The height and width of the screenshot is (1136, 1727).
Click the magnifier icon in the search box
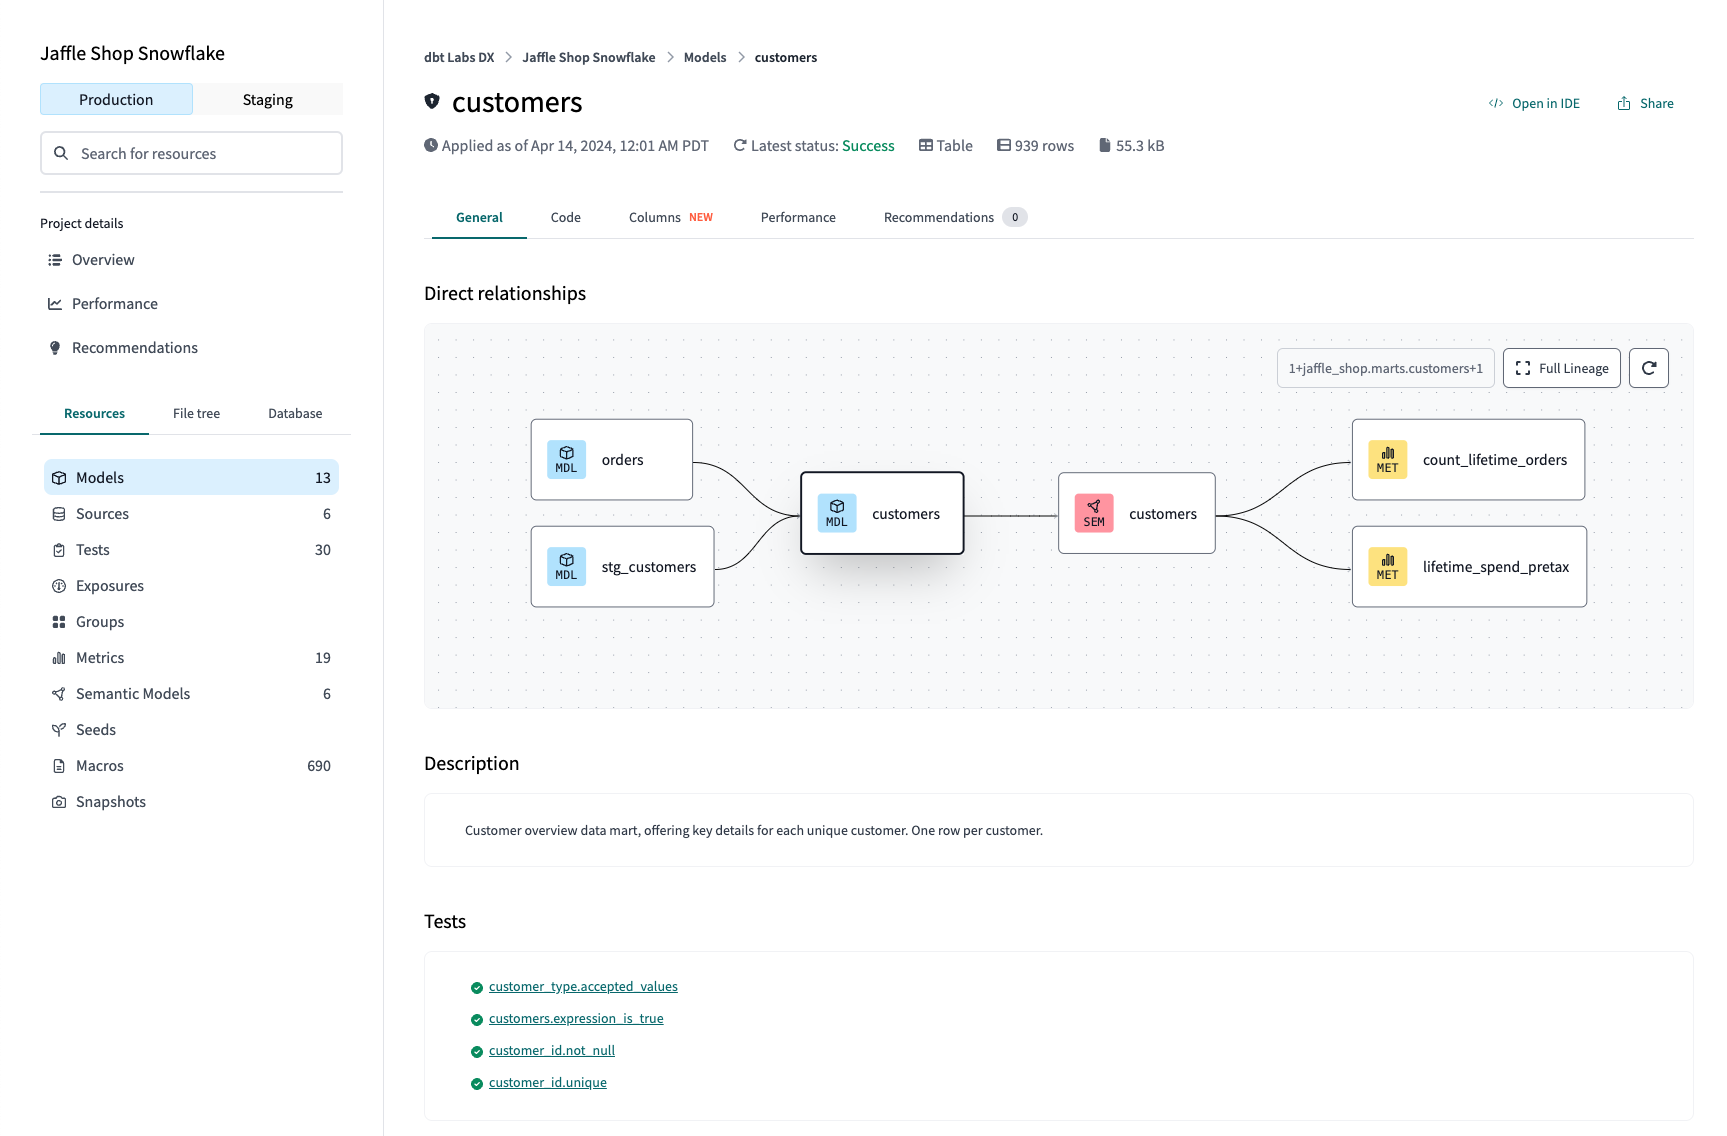(x=61, y=153)
